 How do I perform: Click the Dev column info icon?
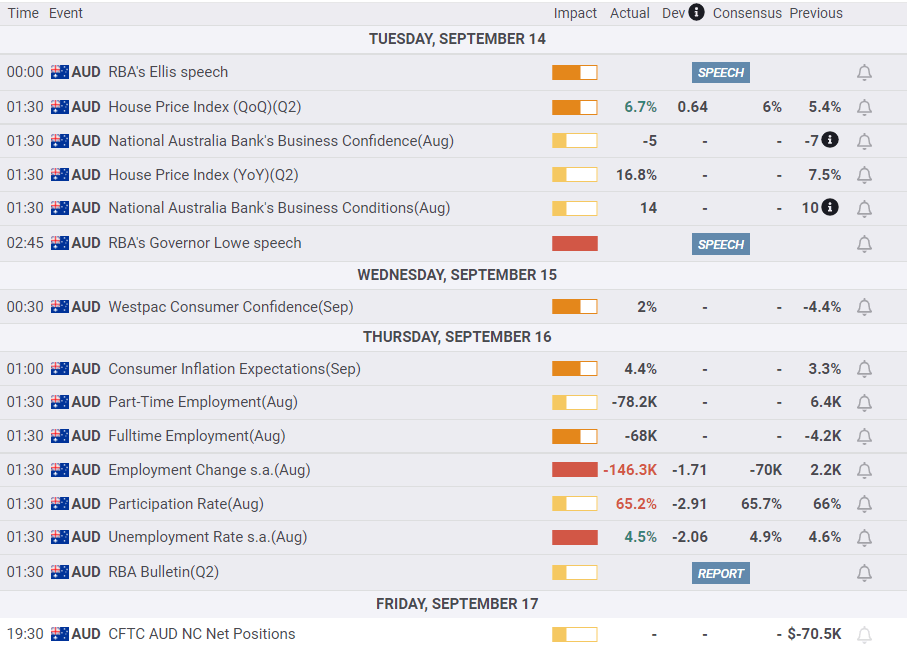coord(696,12)
